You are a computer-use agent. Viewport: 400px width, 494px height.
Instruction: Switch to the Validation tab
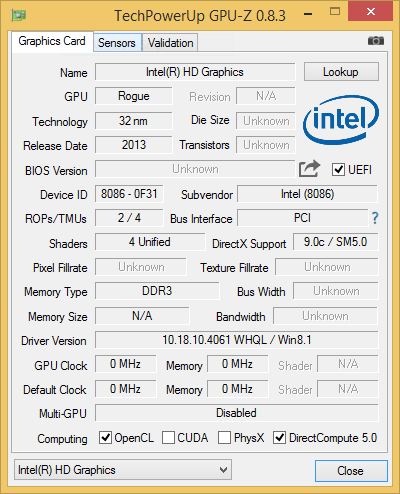click(x=170, y=42)
